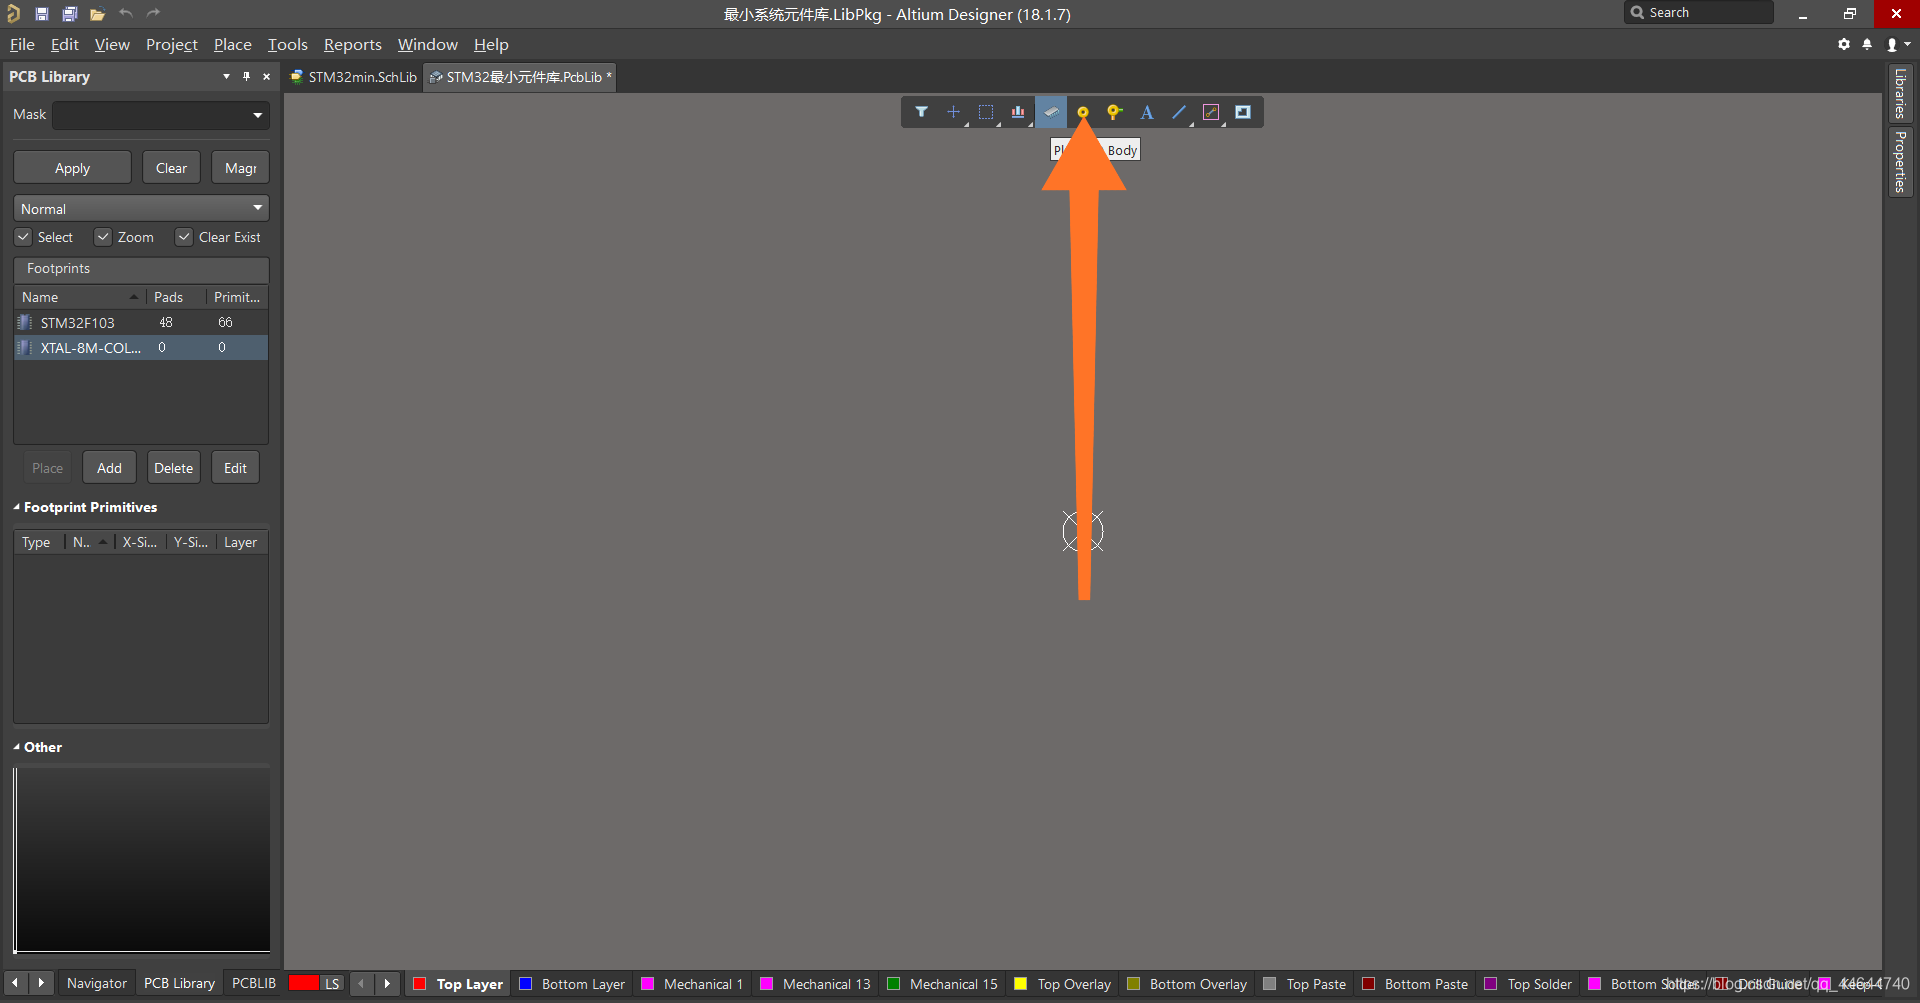
Task: Click the blue Bottom Layer swatch
Action: coord(525,984)
